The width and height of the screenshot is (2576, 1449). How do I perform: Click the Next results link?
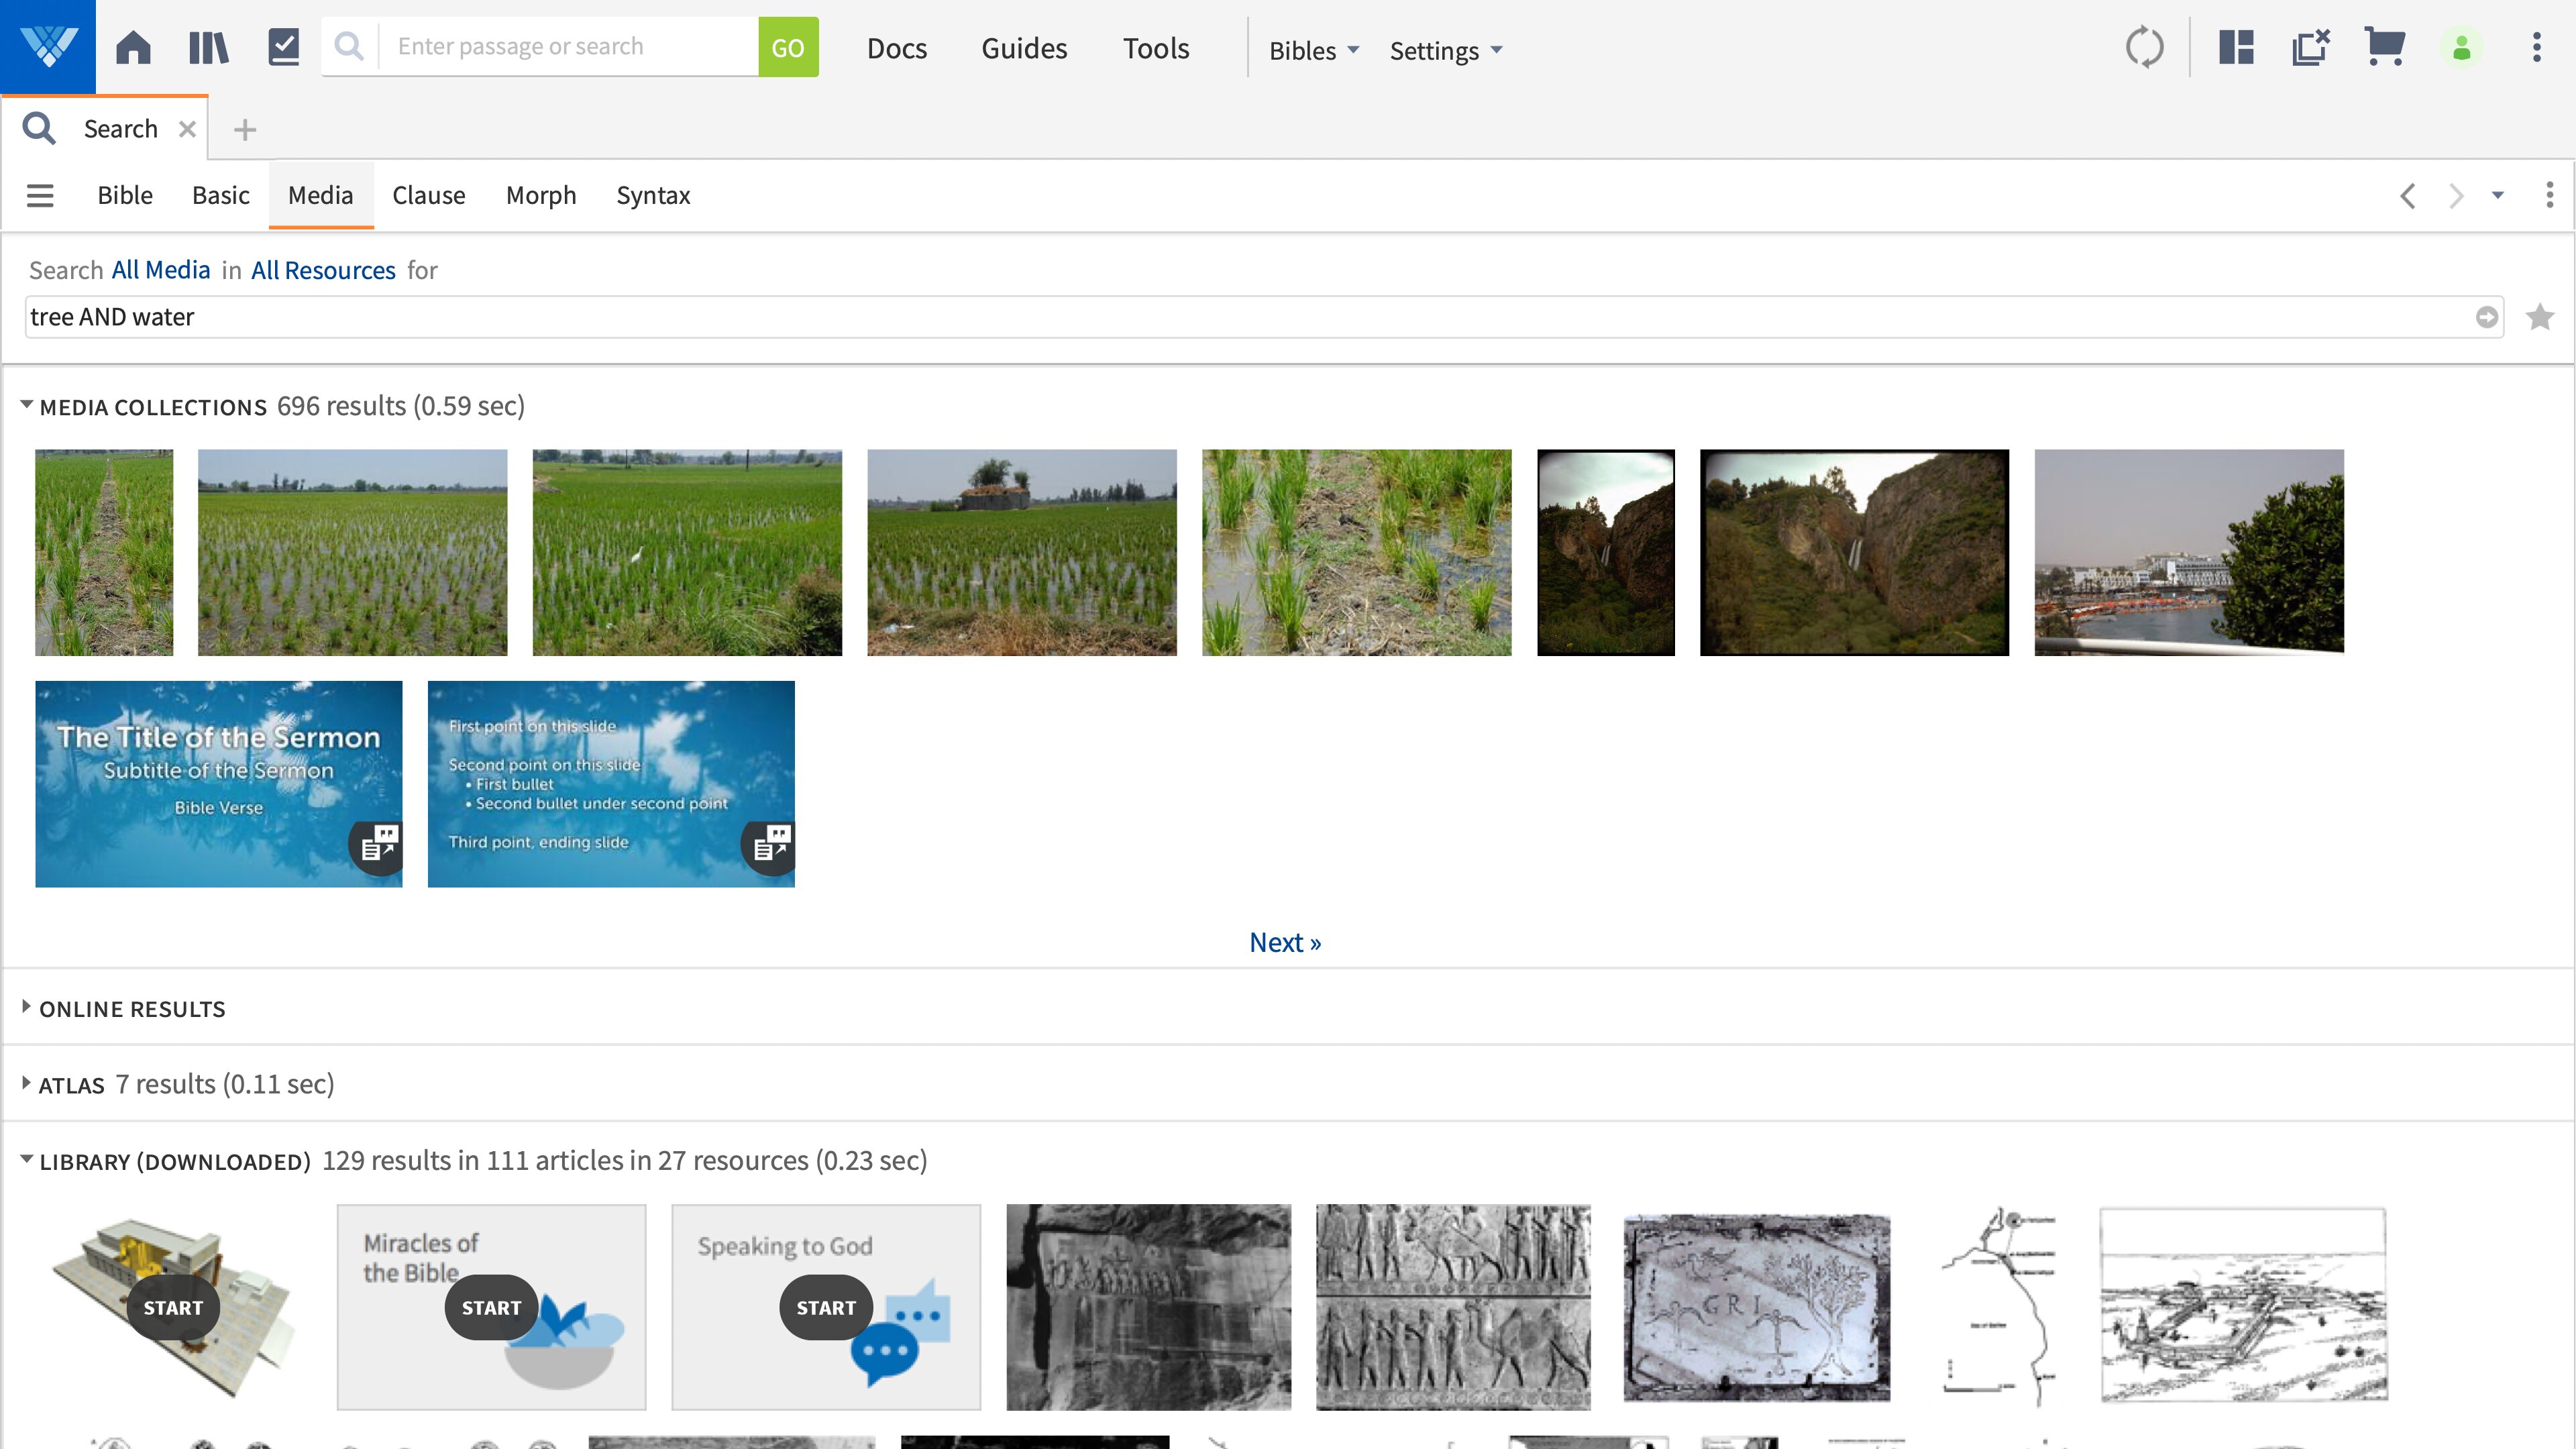(1285, 942)
